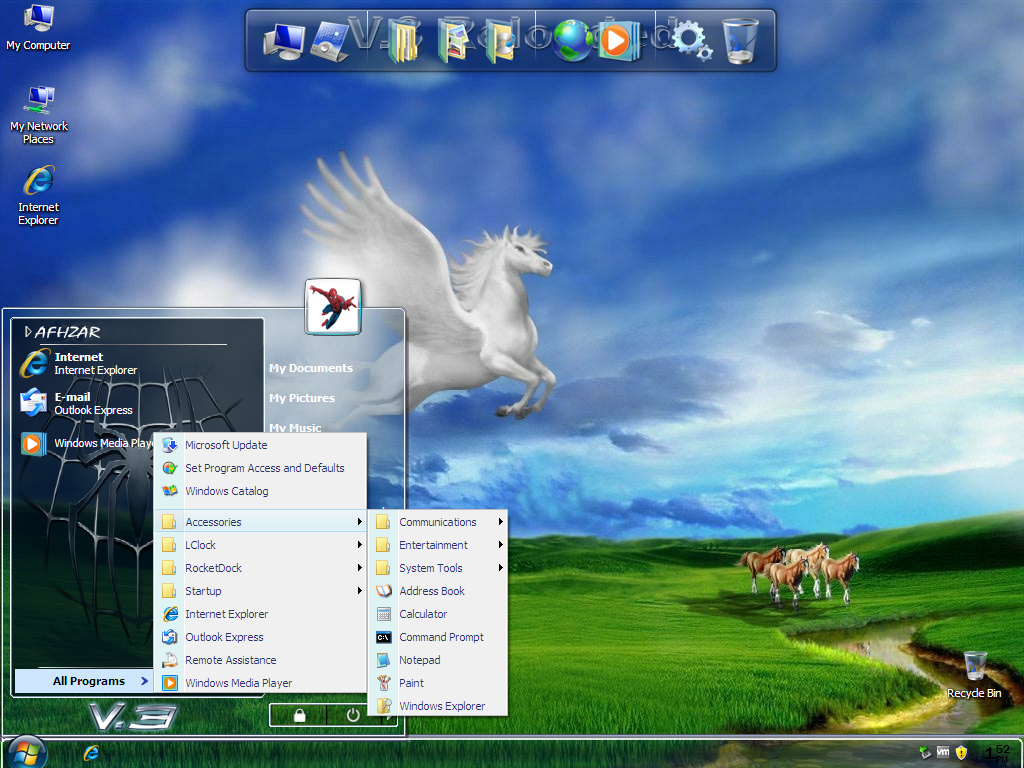Click the Safely Remove Hardware tray icon
This screenshot has width=1024, height=768.
(x=925, y=753)
